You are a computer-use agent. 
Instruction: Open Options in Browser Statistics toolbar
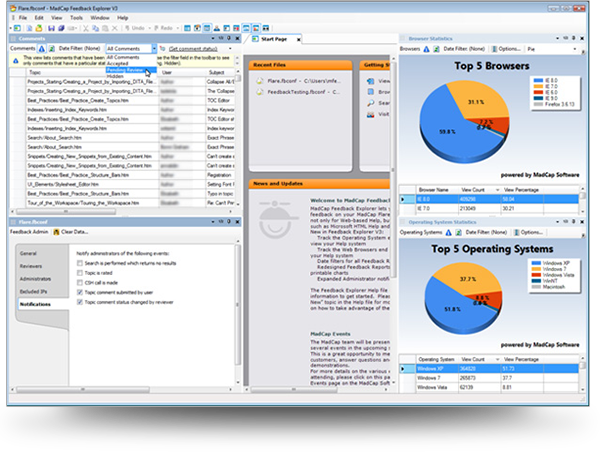pos(506,49)
